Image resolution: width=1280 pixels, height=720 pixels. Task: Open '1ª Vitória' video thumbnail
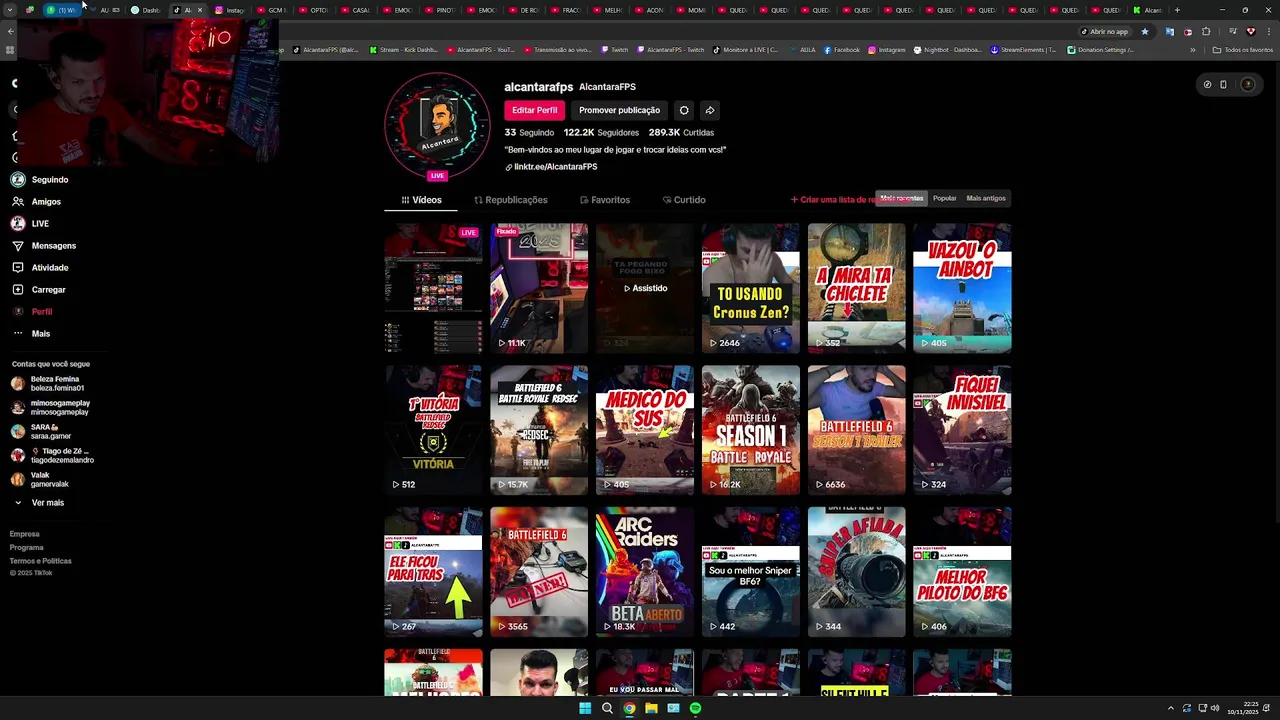tap(433, 430)
